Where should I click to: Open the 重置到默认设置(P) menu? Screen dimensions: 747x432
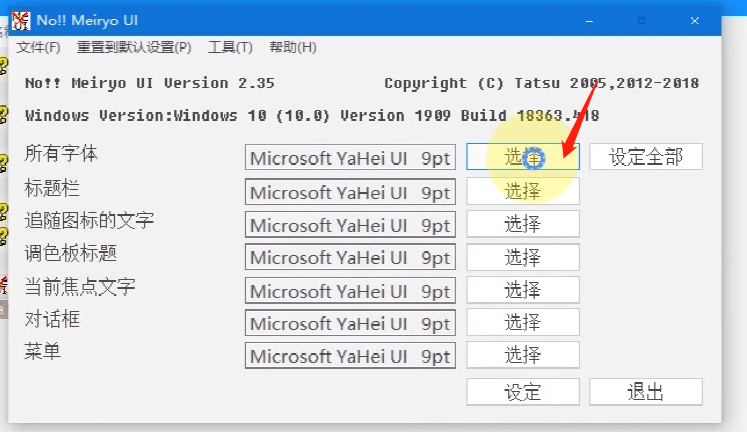(x=134, y=48)
